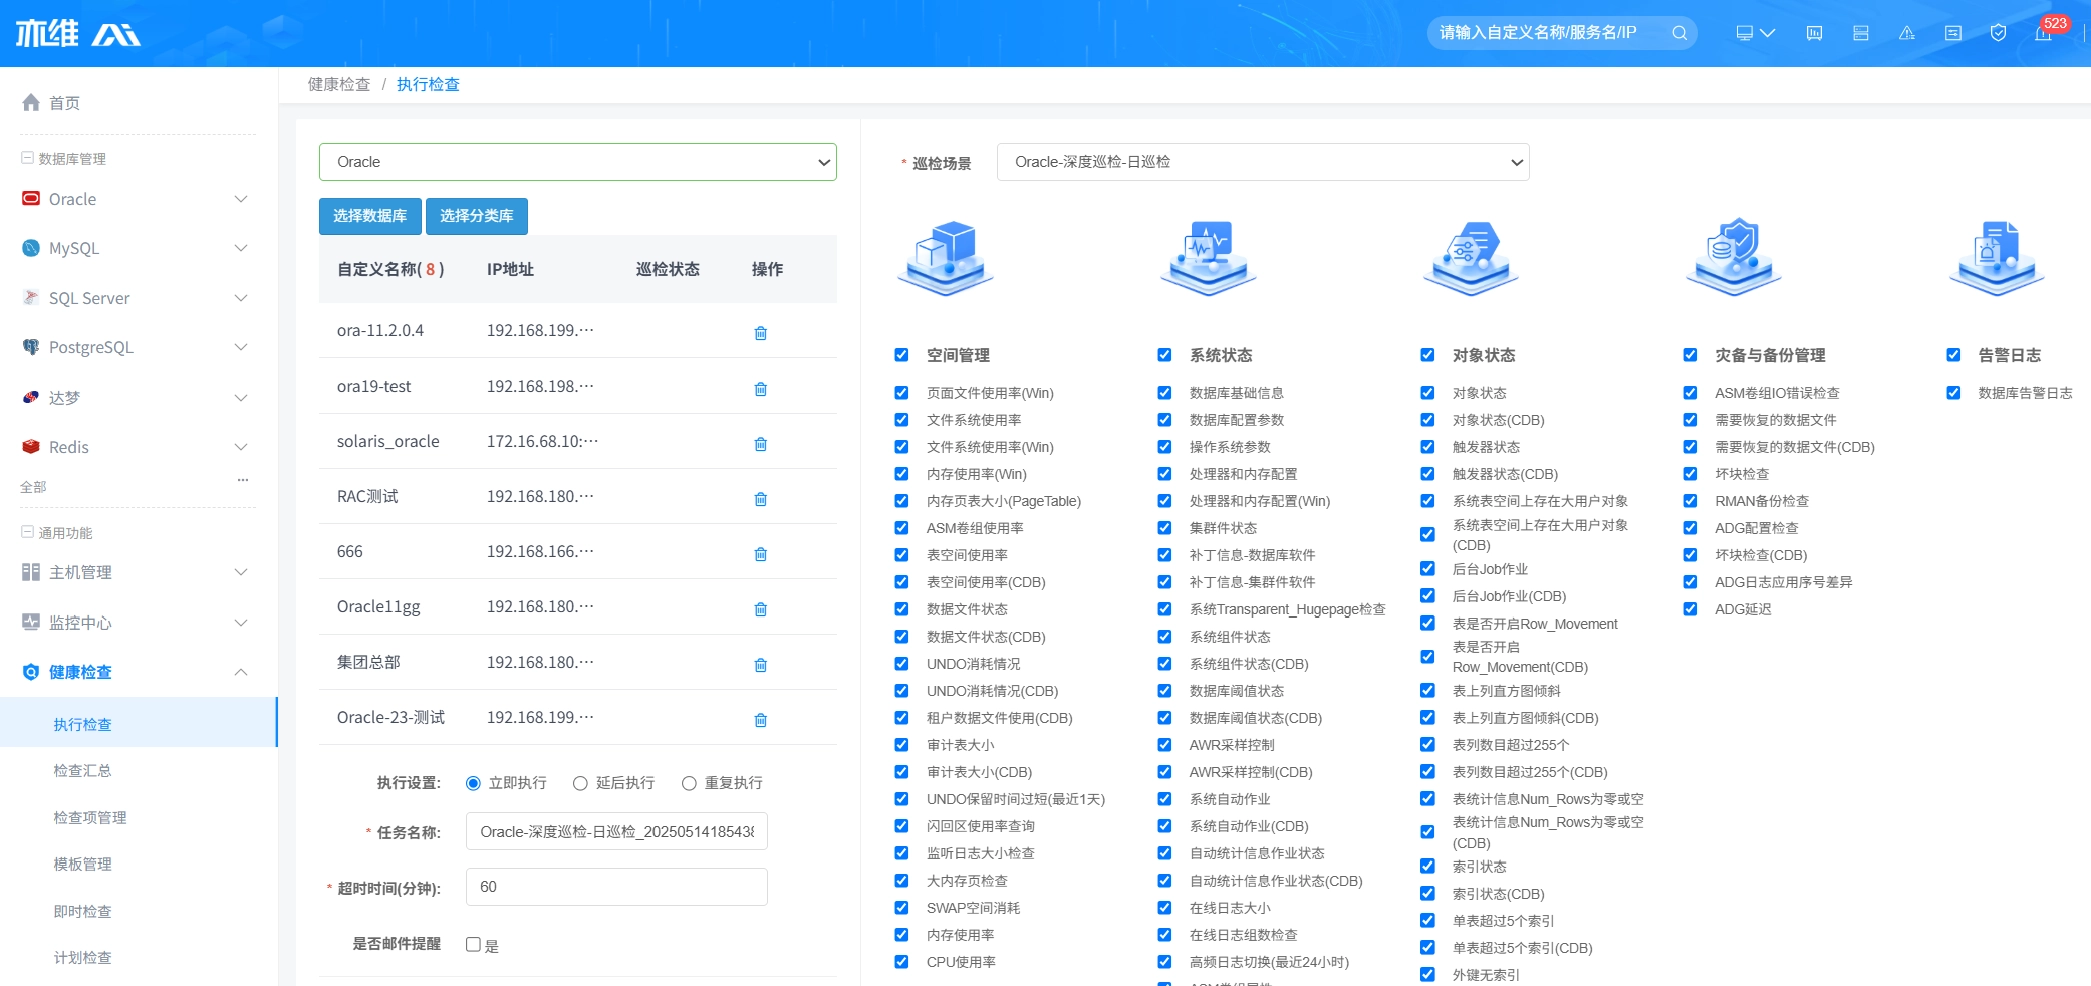Screen dimensions: 2091x986
Task: Remove solaris_oracle using its trash icon
Action: tap(761, 444)
